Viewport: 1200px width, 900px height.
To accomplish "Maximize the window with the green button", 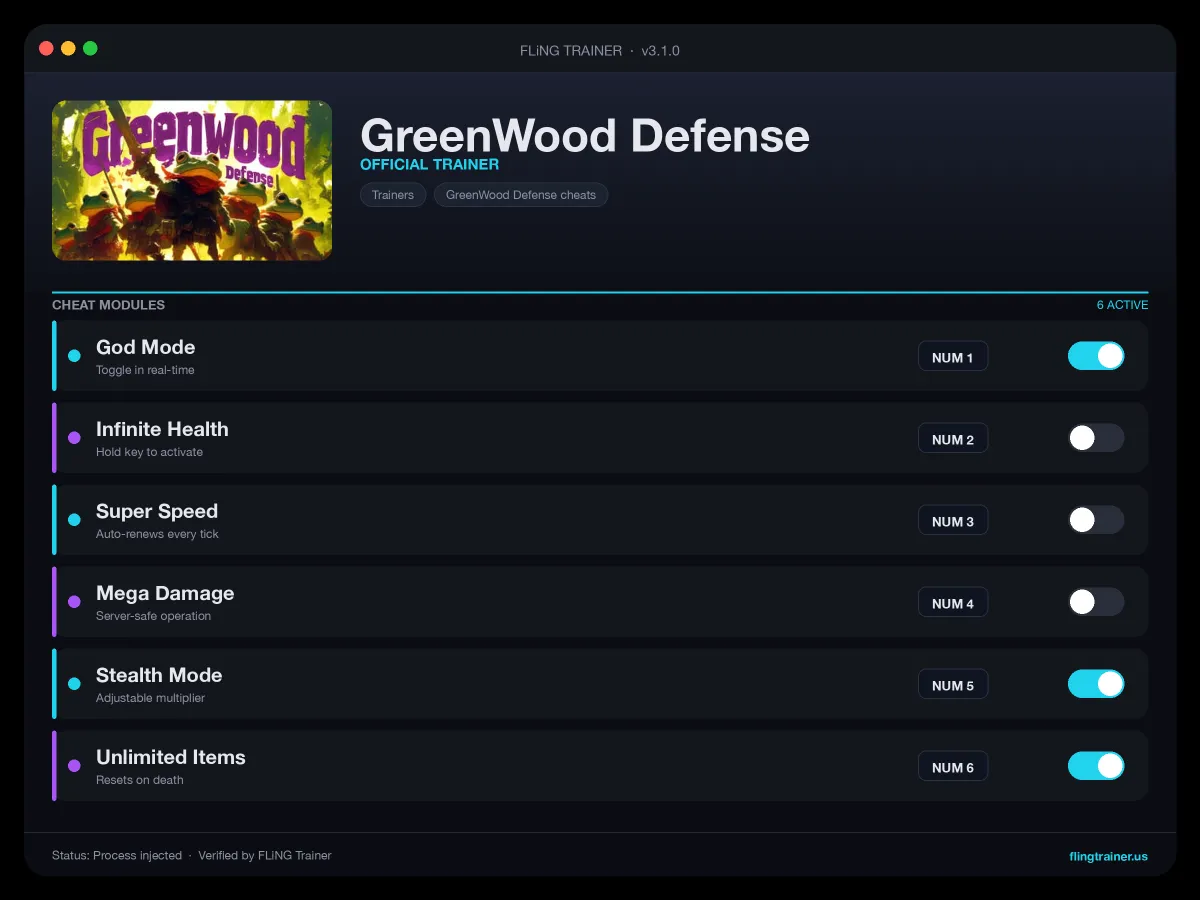I will click(x=90, y=48).
